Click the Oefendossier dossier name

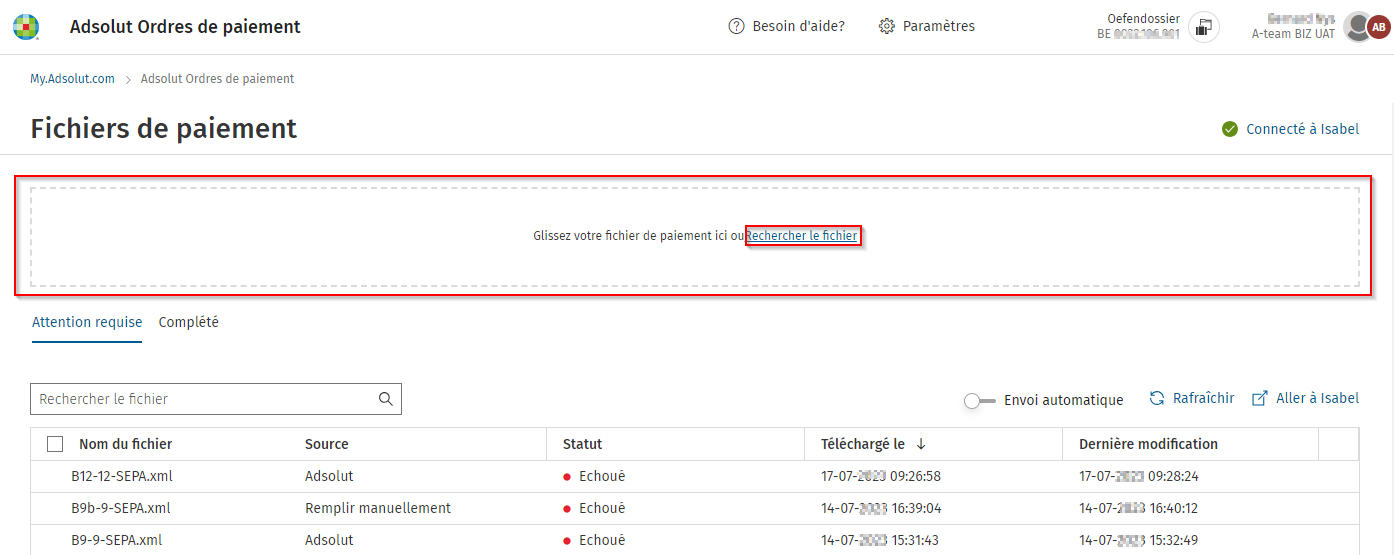1143,19
